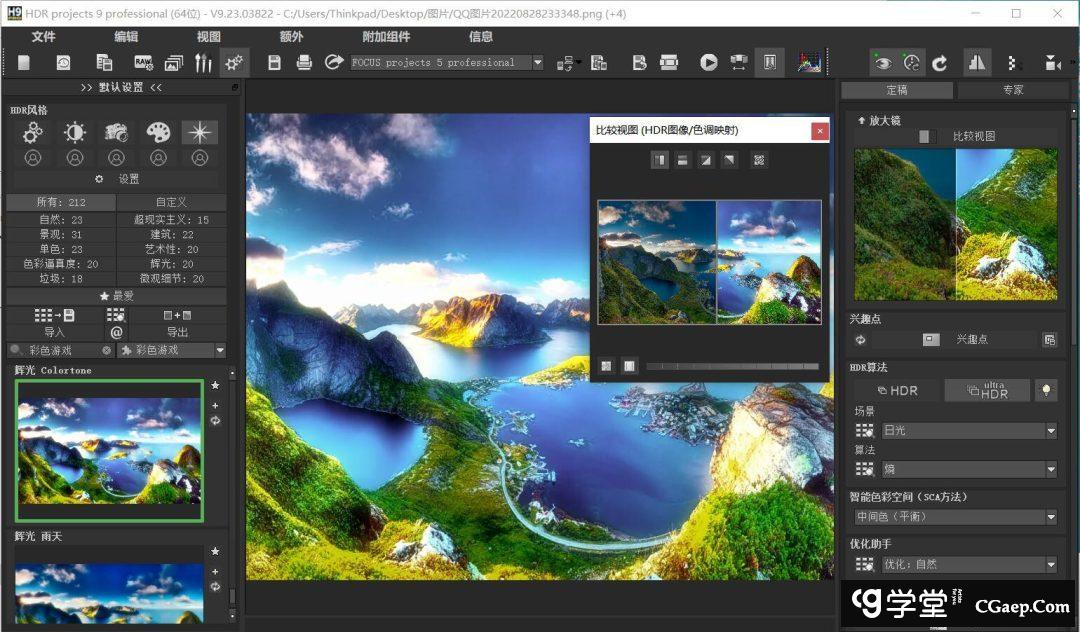Click the slider in the comparison view window
1080x632 pixels.
click(x=732, y=366)
